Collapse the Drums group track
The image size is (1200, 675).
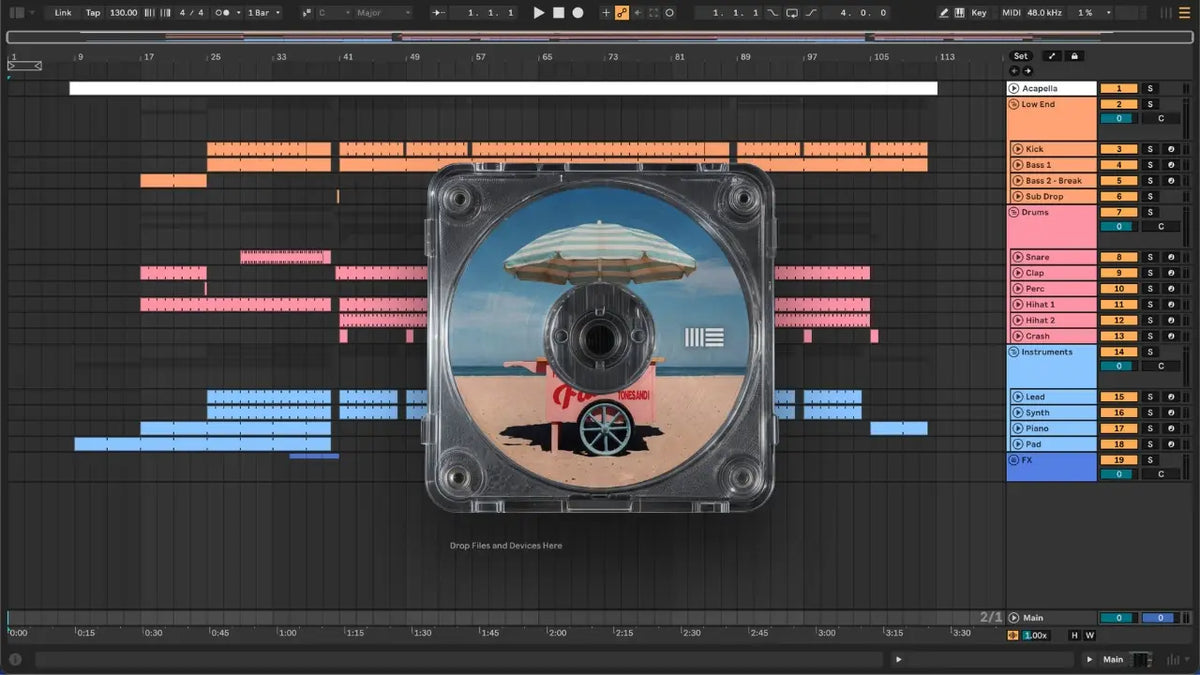1014,212
